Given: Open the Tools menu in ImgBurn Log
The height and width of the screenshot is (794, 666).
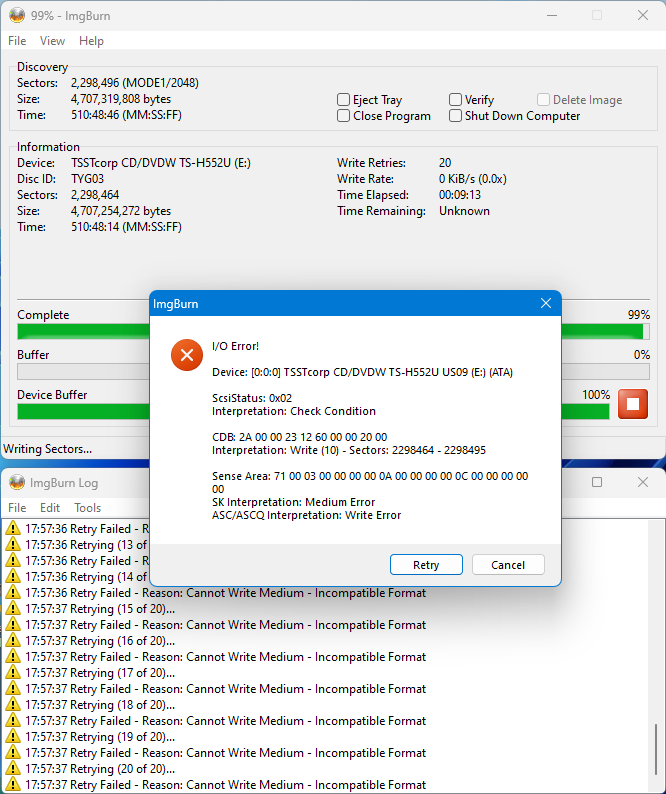Looking at the screenshot, I should 88,508.
